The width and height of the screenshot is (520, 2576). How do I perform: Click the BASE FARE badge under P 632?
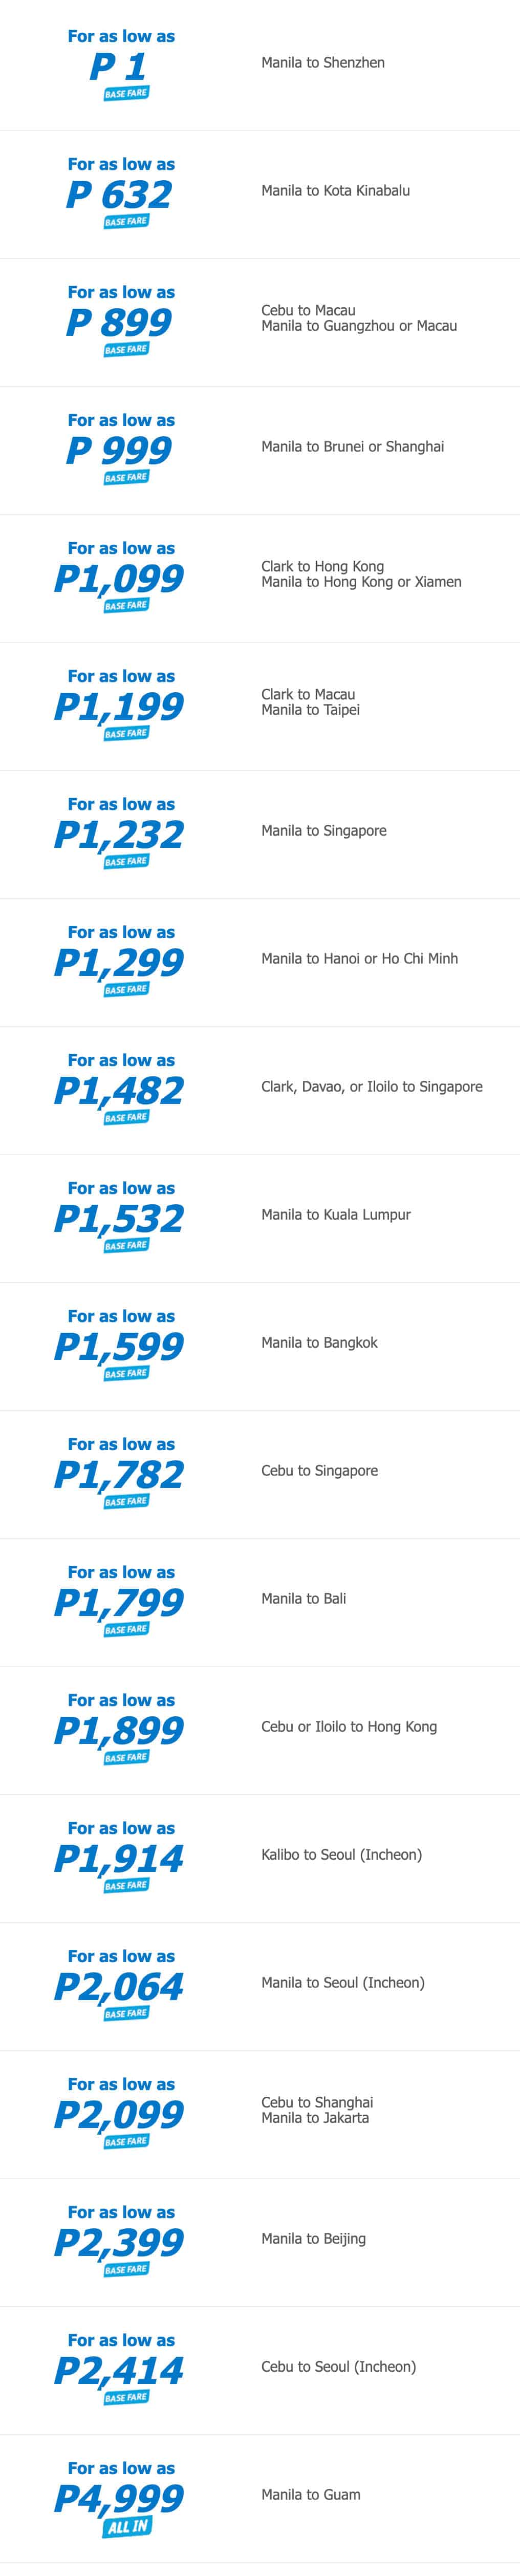click(126, 222)
